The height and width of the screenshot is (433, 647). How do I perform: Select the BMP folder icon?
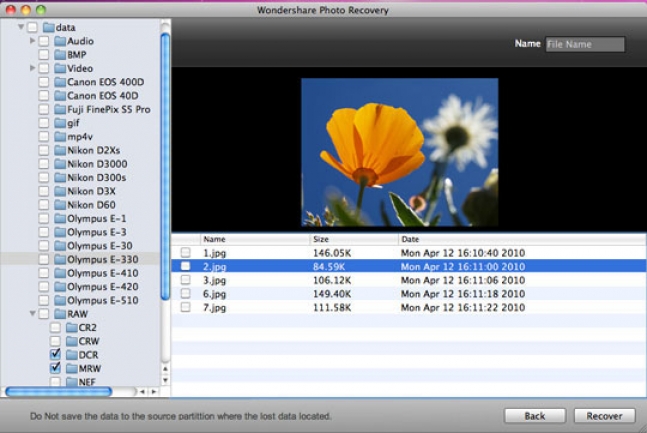coord(60,55)
